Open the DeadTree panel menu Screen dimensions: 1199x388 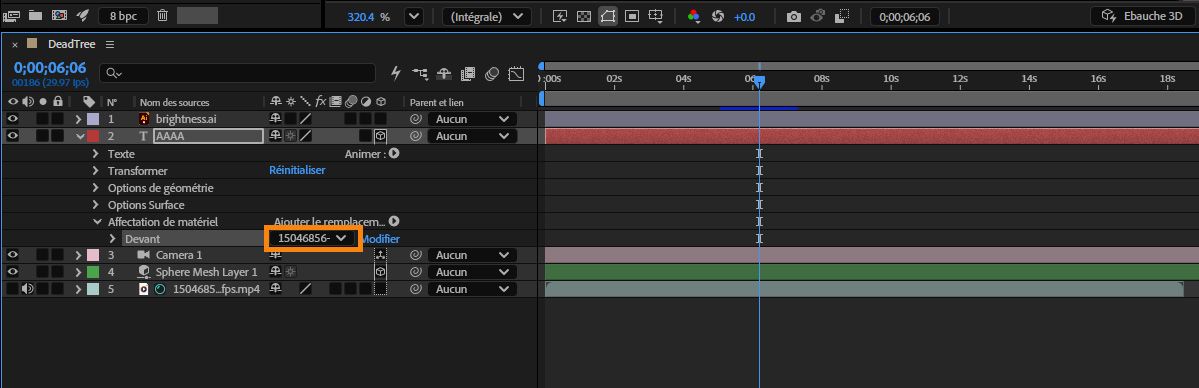click(110, 44)
